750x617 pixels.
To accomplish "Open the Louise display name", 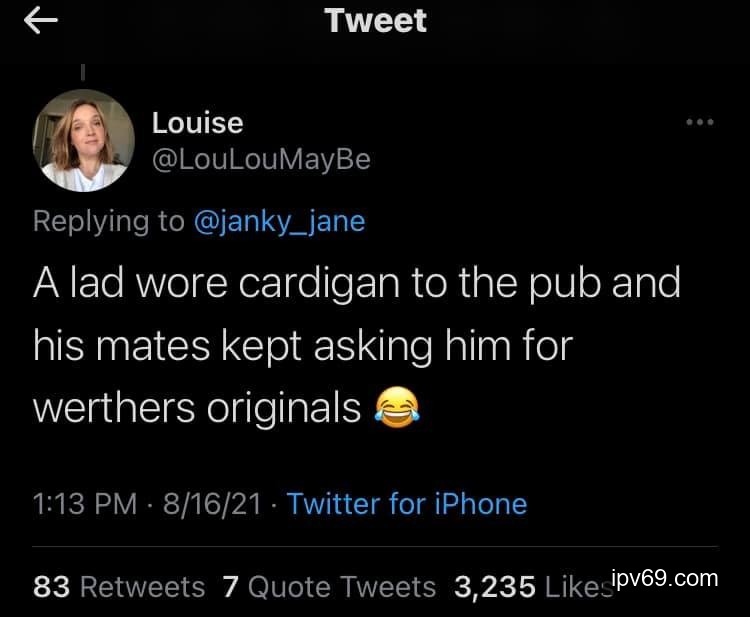I will click(x=197, y=123).
